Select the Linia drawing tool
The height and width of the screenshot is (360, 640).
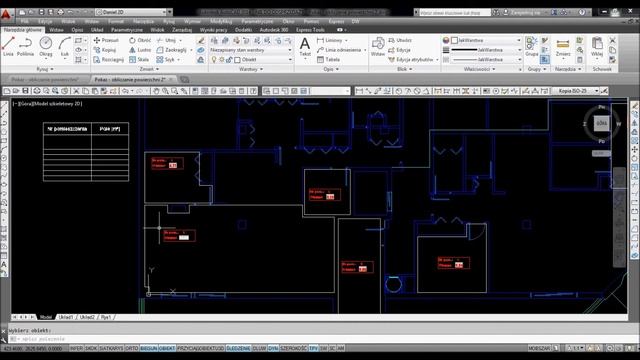click(8, 46)
